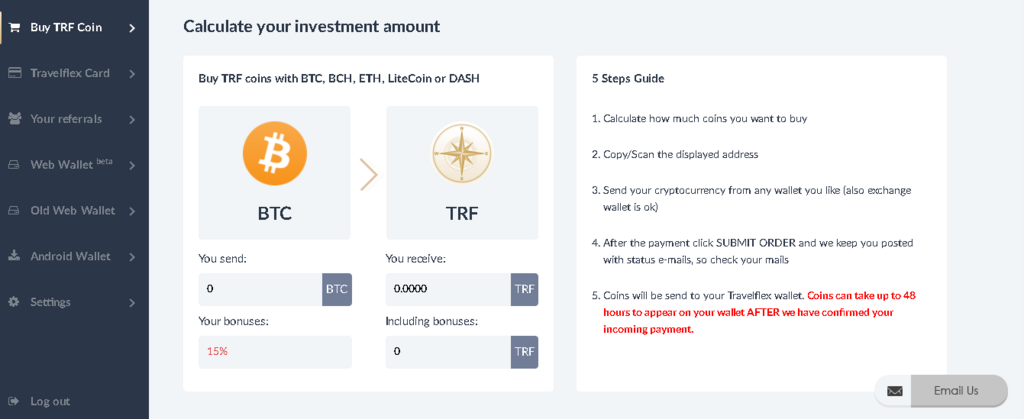Image resolution: width=1024 pixels, height=419 pixels.
Task: Expand the Travelflex Card chevron arrow
Action: click(x=132, y=74)
